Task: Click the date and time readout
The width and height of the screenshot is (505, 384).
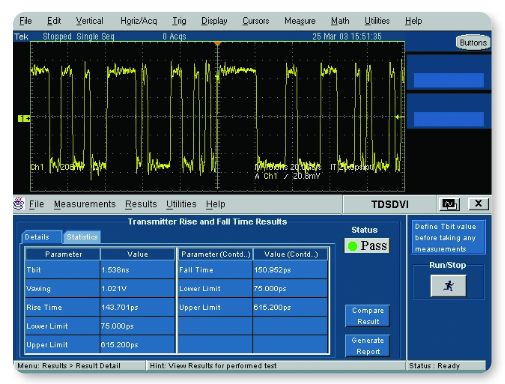Action: point(347,36)
